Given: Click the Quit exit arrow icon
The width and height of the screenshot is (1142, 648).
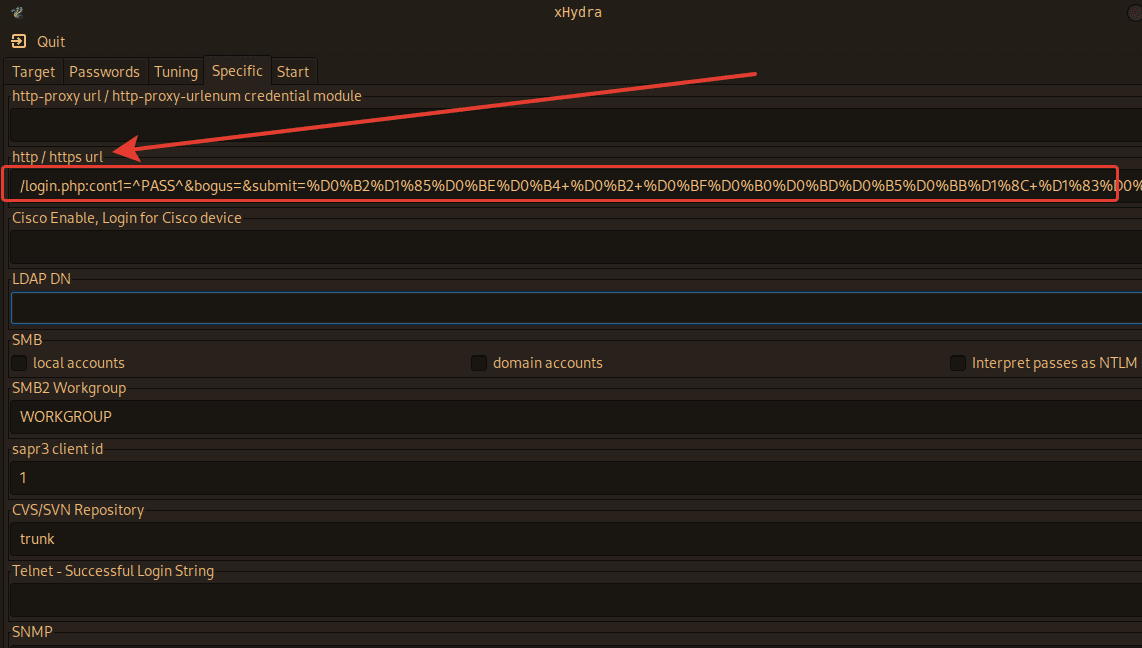Looking at the screenshot, I should click(19, 42).
